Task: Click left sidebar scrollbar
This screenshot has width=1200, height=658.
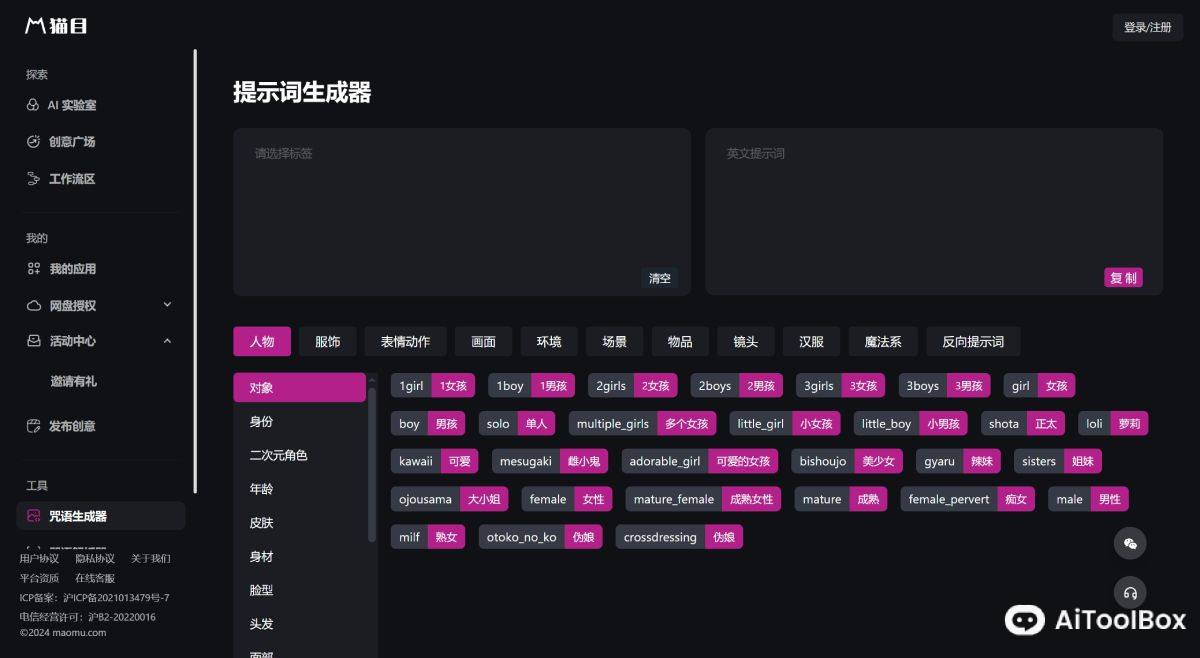Action: click(x=195, y=270)
